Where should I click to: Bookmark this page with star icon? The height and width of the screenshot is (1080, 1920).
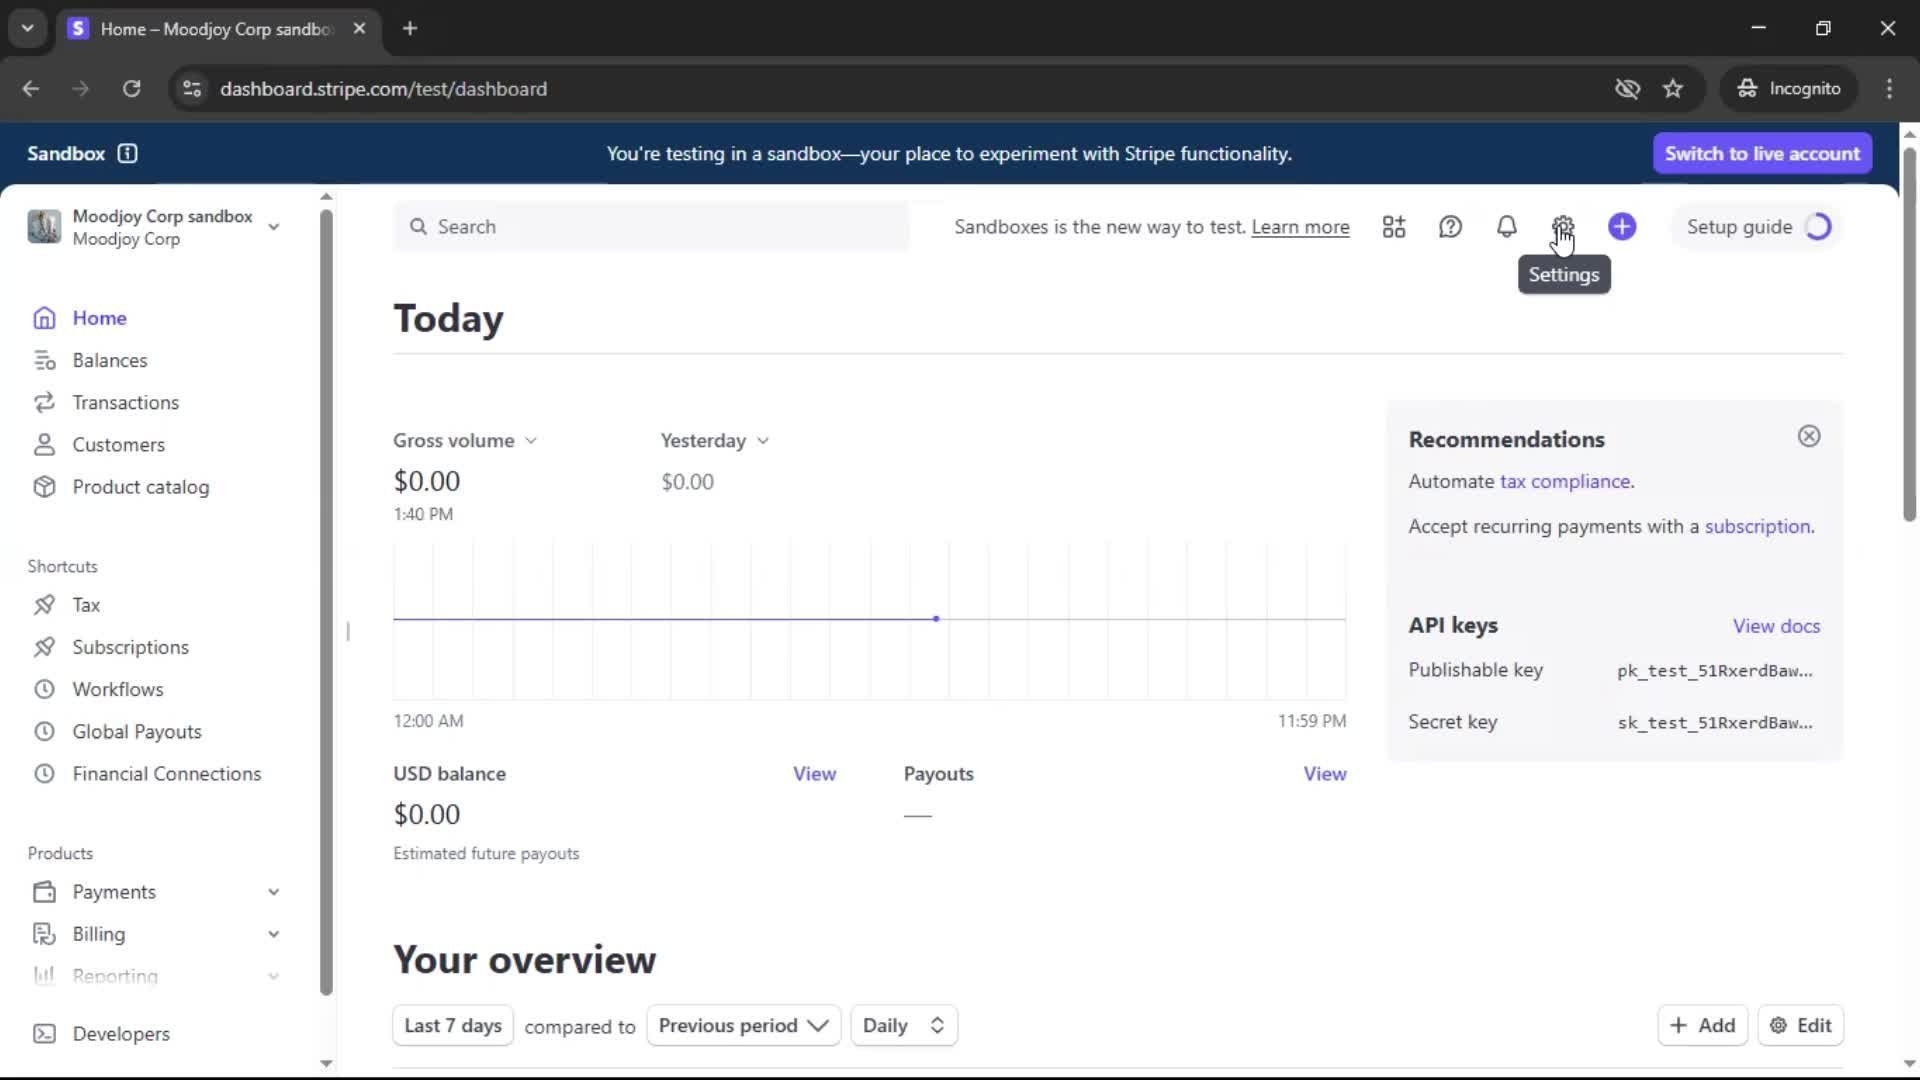click(x=1673, y=89)
